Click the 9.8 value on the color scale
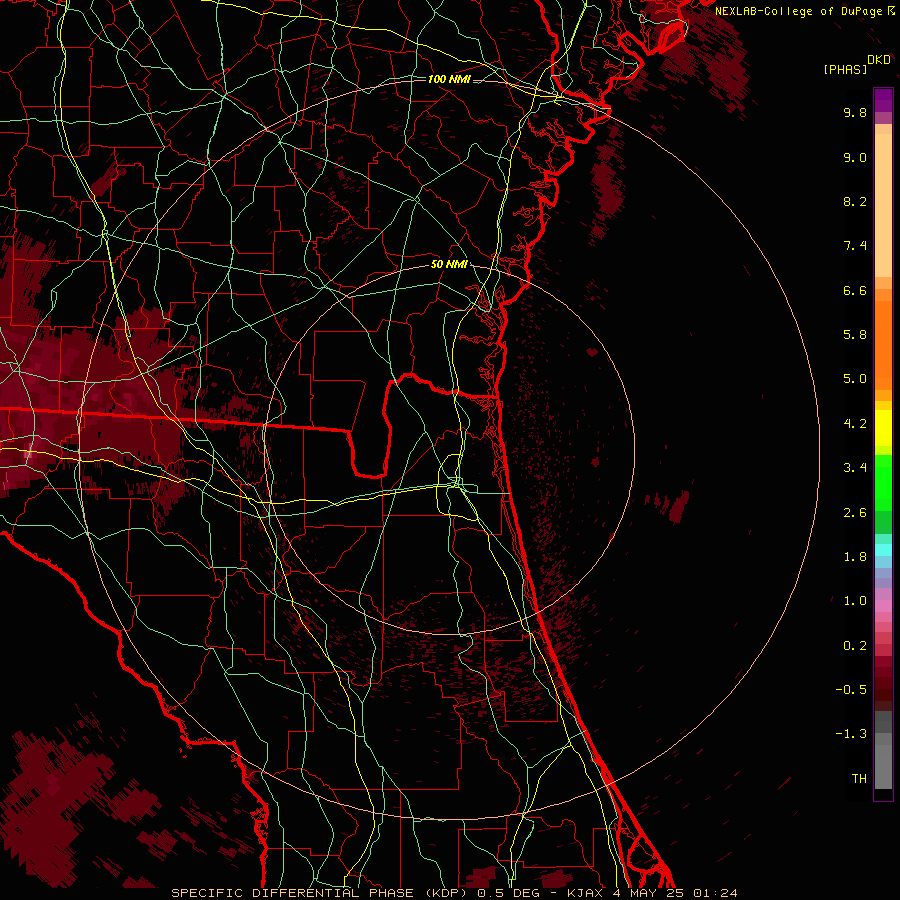Image resolution: width=900 pixels, height=900 pixels. [x=855, y=112]
